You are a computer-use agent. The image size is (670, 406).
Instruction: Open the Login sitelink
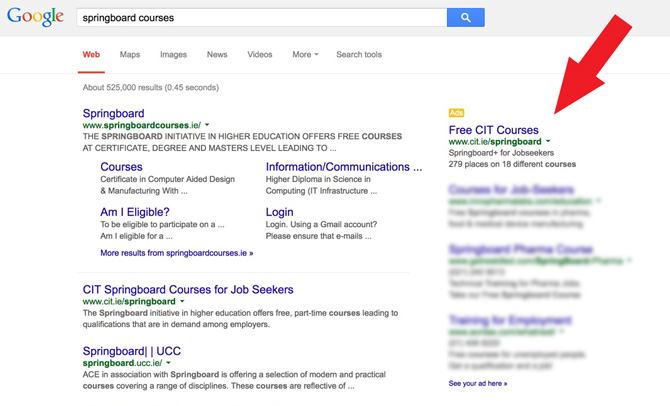(x=279, y=212)
